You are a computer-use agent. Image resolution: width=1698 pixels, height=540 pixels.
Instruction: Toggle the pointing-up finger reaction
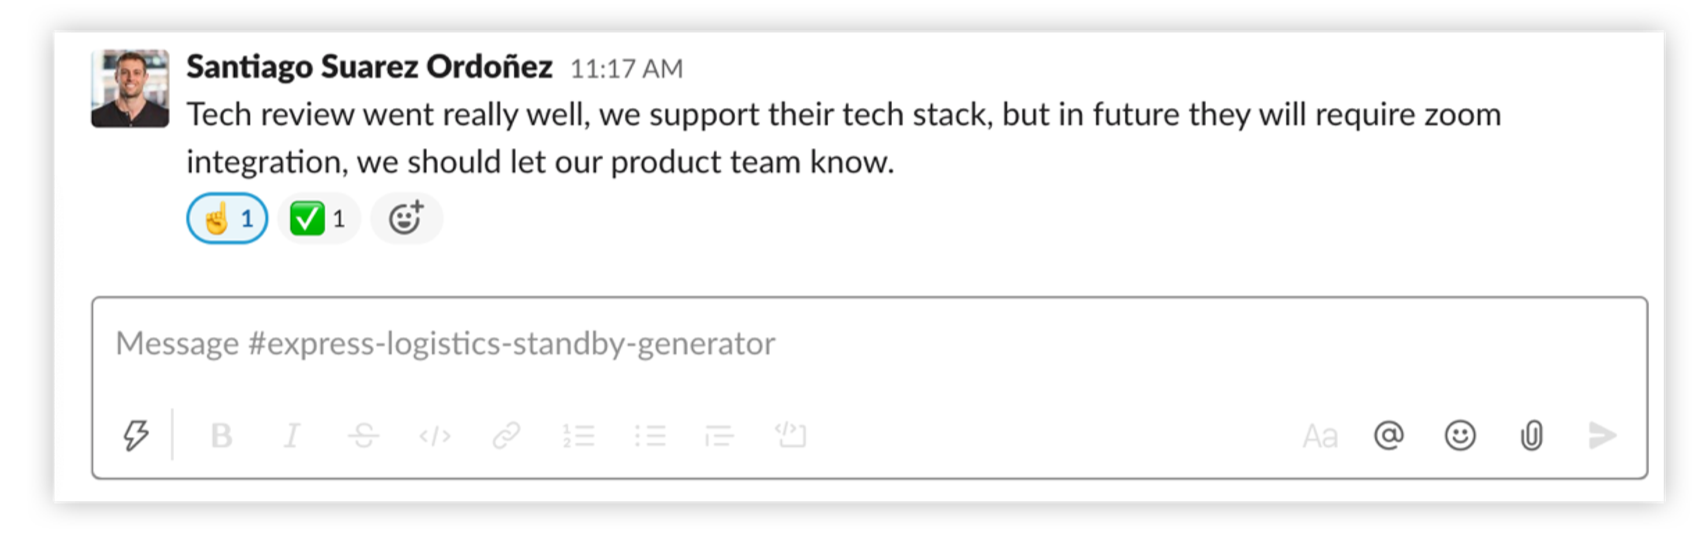(x=227, y=218)
